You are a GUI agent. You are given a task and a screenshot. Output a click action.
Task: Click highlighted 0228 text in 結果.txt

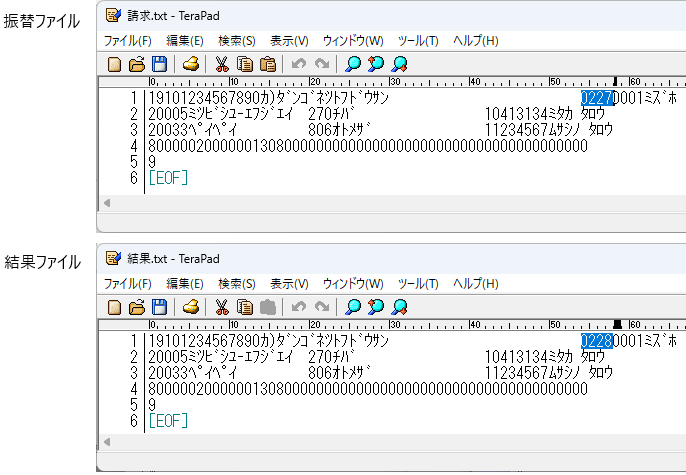point(596,341)
